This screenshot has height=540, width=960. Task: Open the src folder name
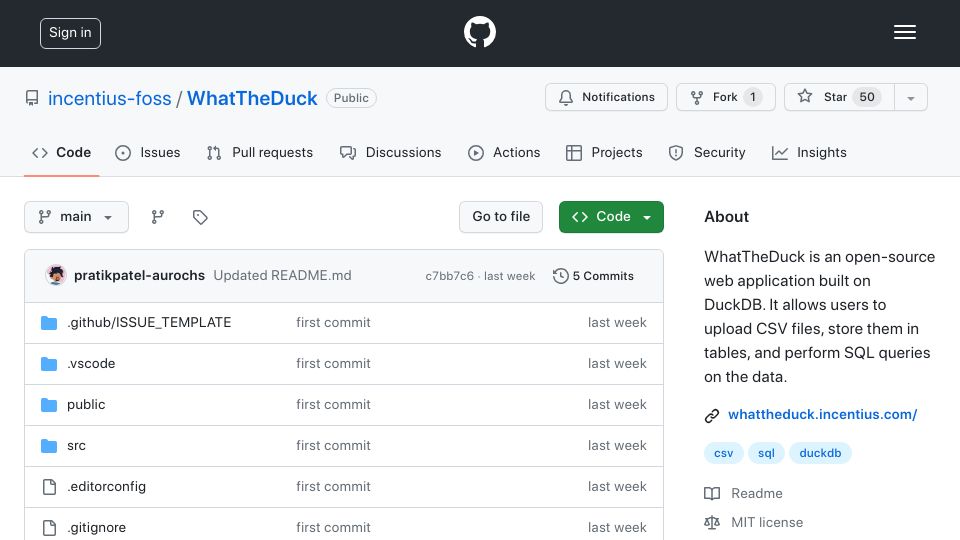tap(77, 446)
